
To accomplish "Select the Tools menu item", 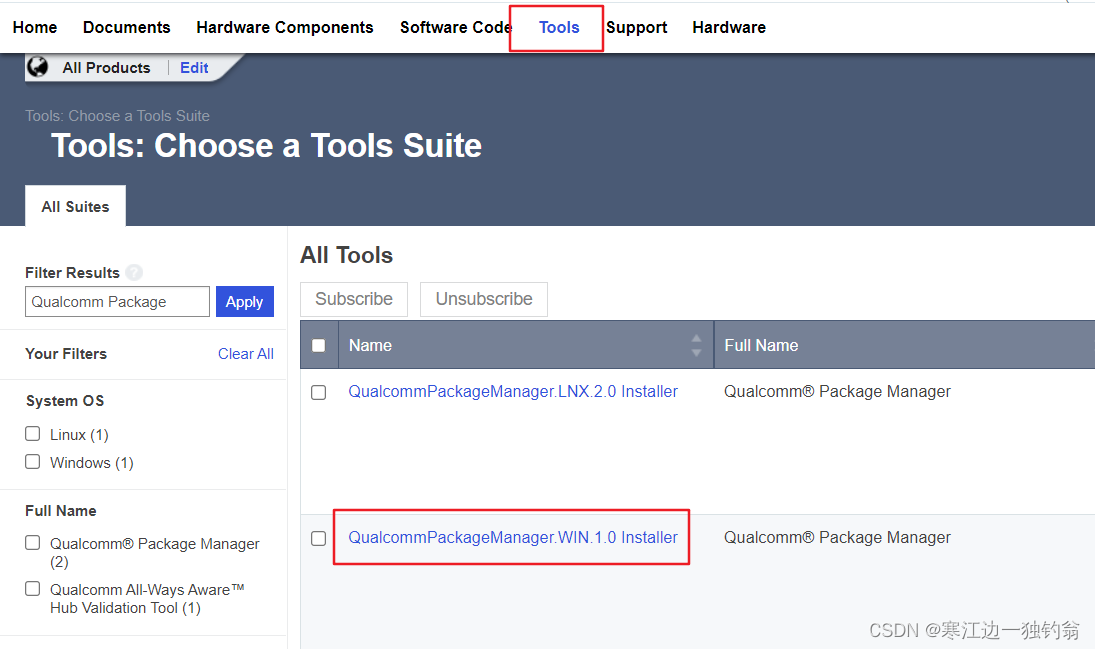I will [559, 27].
